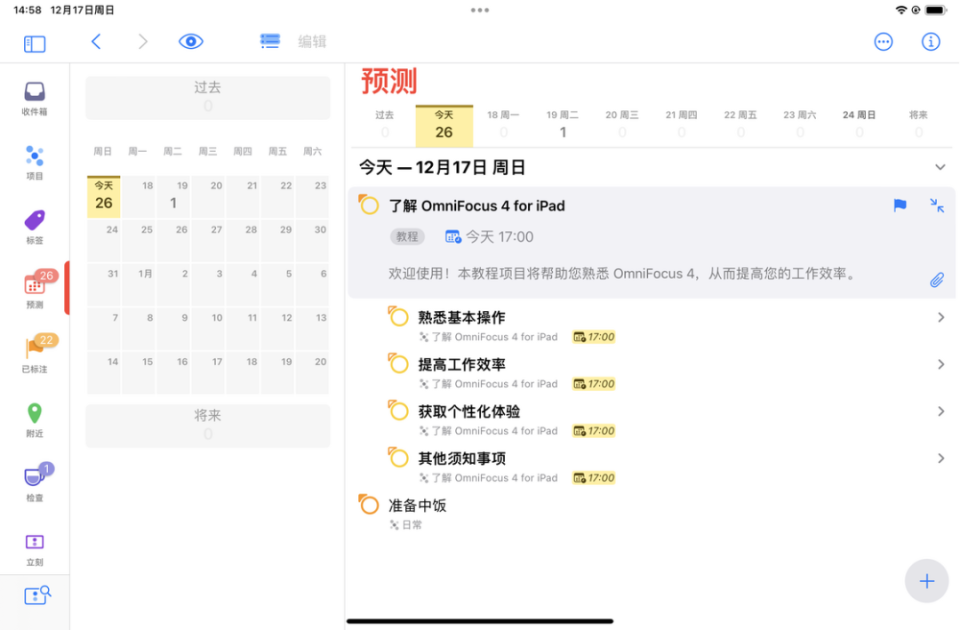Switch to the 24 周日 tab
960x630 pixels.
tap(860, 124)
